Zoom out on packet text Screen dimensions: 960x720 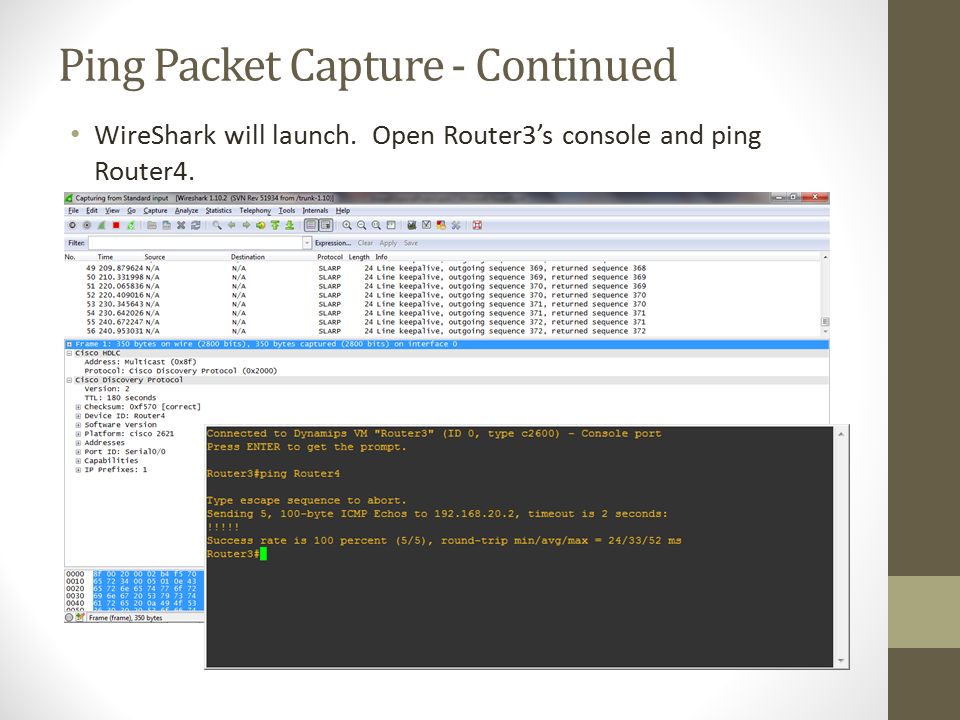tap(362, 225)
